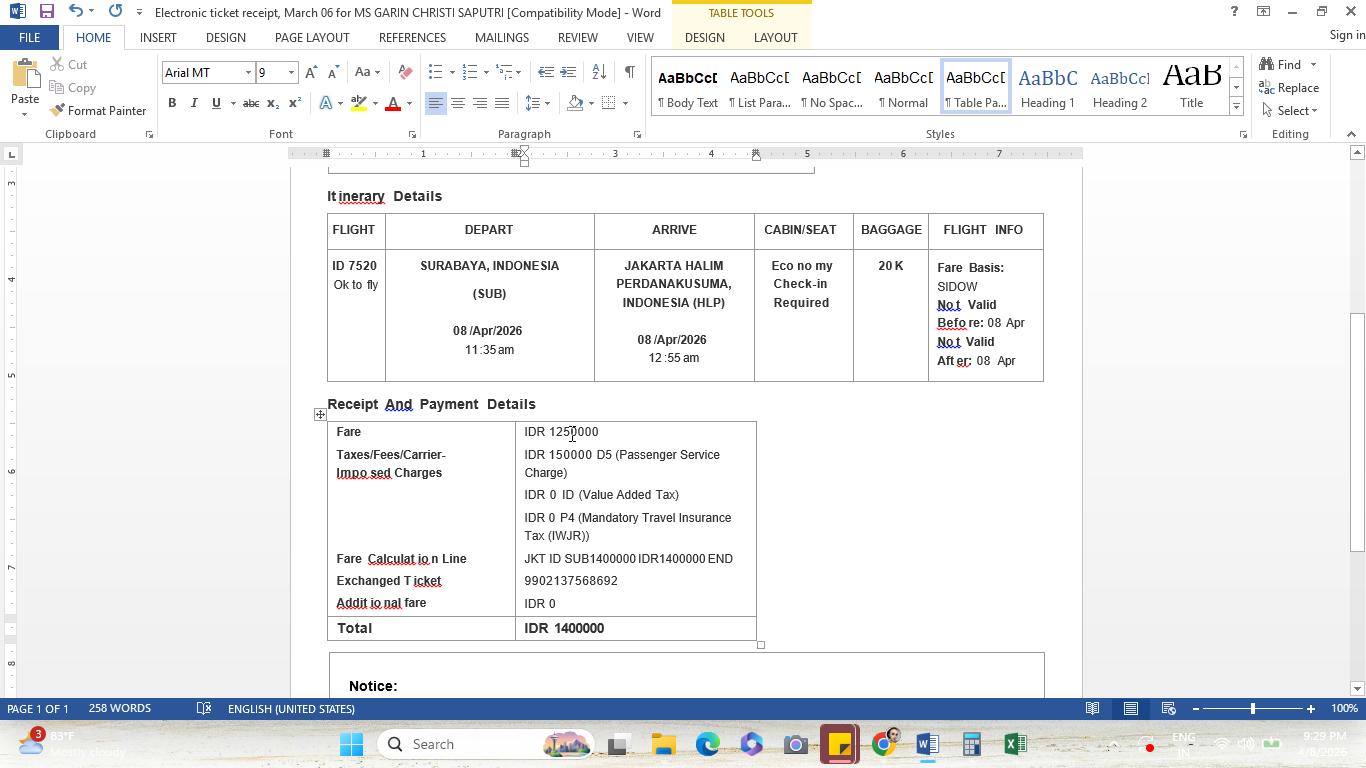The width and height of the screenshot is (1366, 768).
Task: Click the Save icon in Quick Access Toolbar
Action: coord(46,12)
